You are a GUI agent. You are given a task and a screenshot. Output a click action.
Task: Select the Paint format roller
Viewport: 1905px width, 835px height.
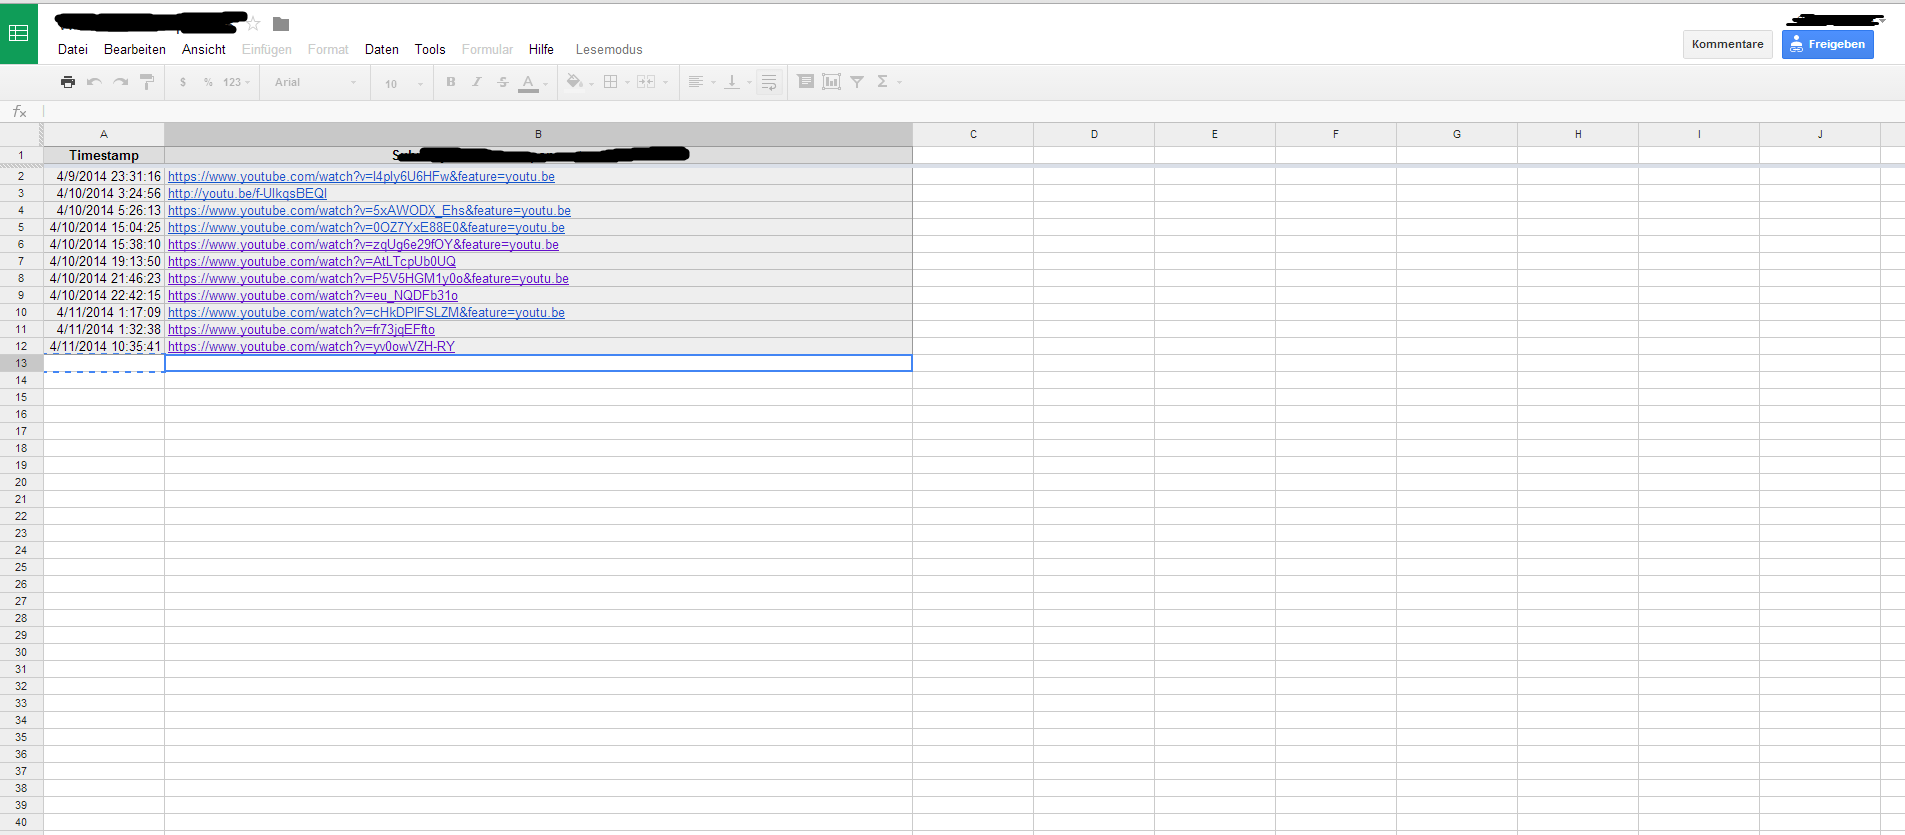pyautogui.click(x=147, y=82)
